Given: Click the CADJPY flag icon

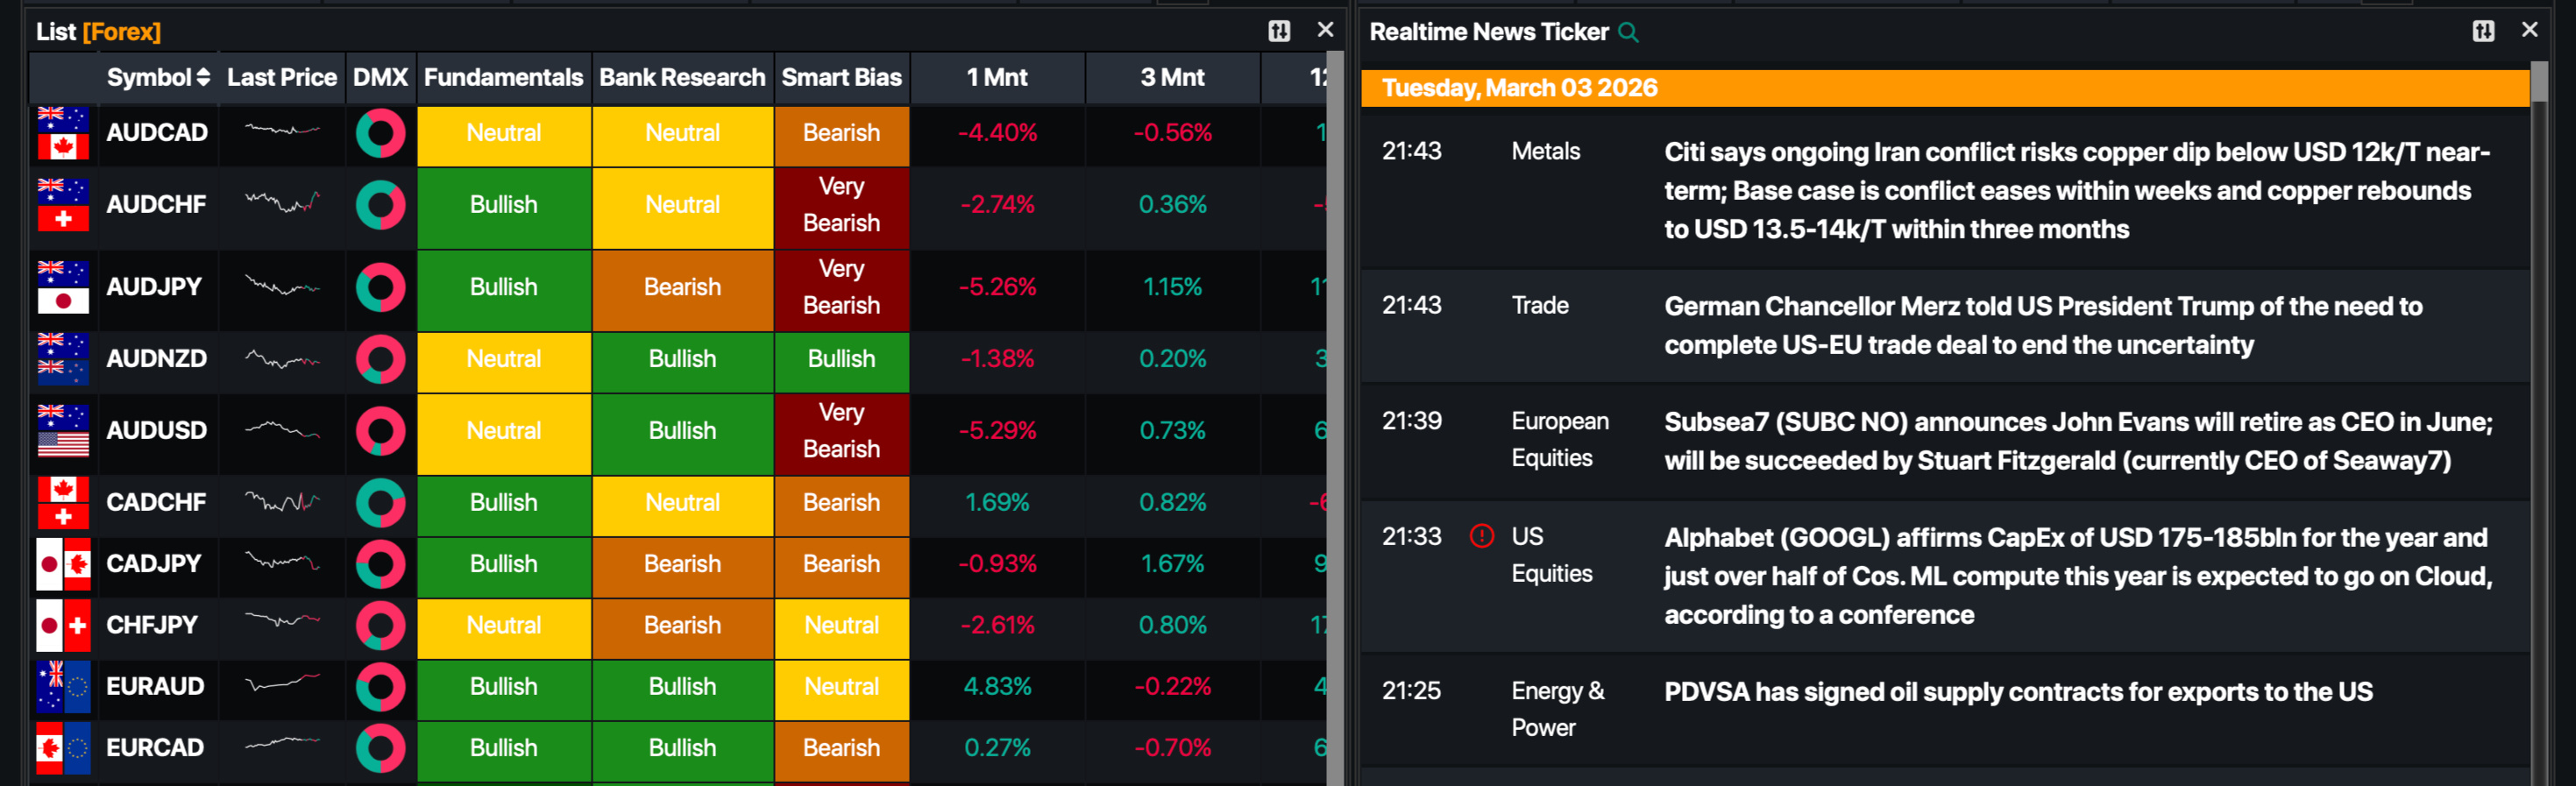Looking at the screenshot, I should (63, 564).
